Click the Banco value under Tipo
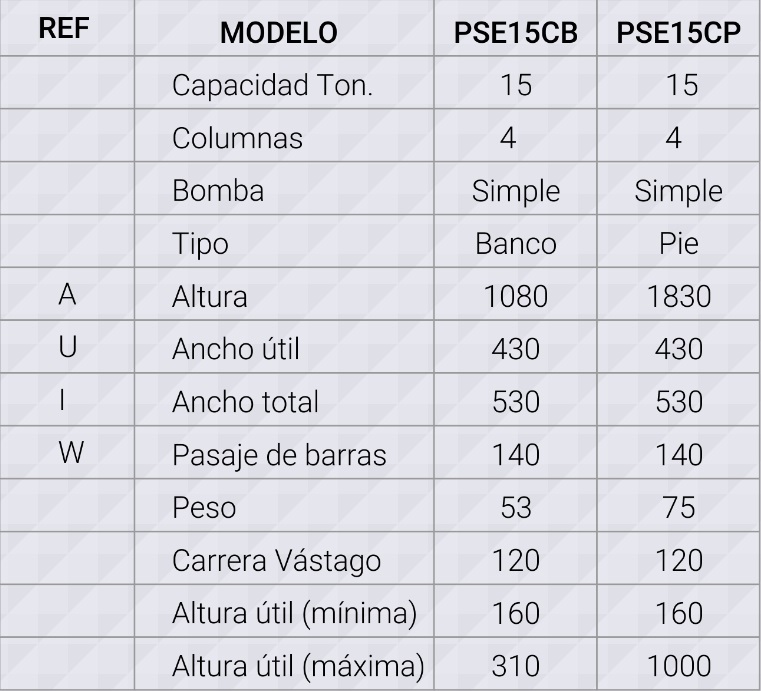Image resolution: width=761 pixels, height=691 pixels. [x=515, y=244]
